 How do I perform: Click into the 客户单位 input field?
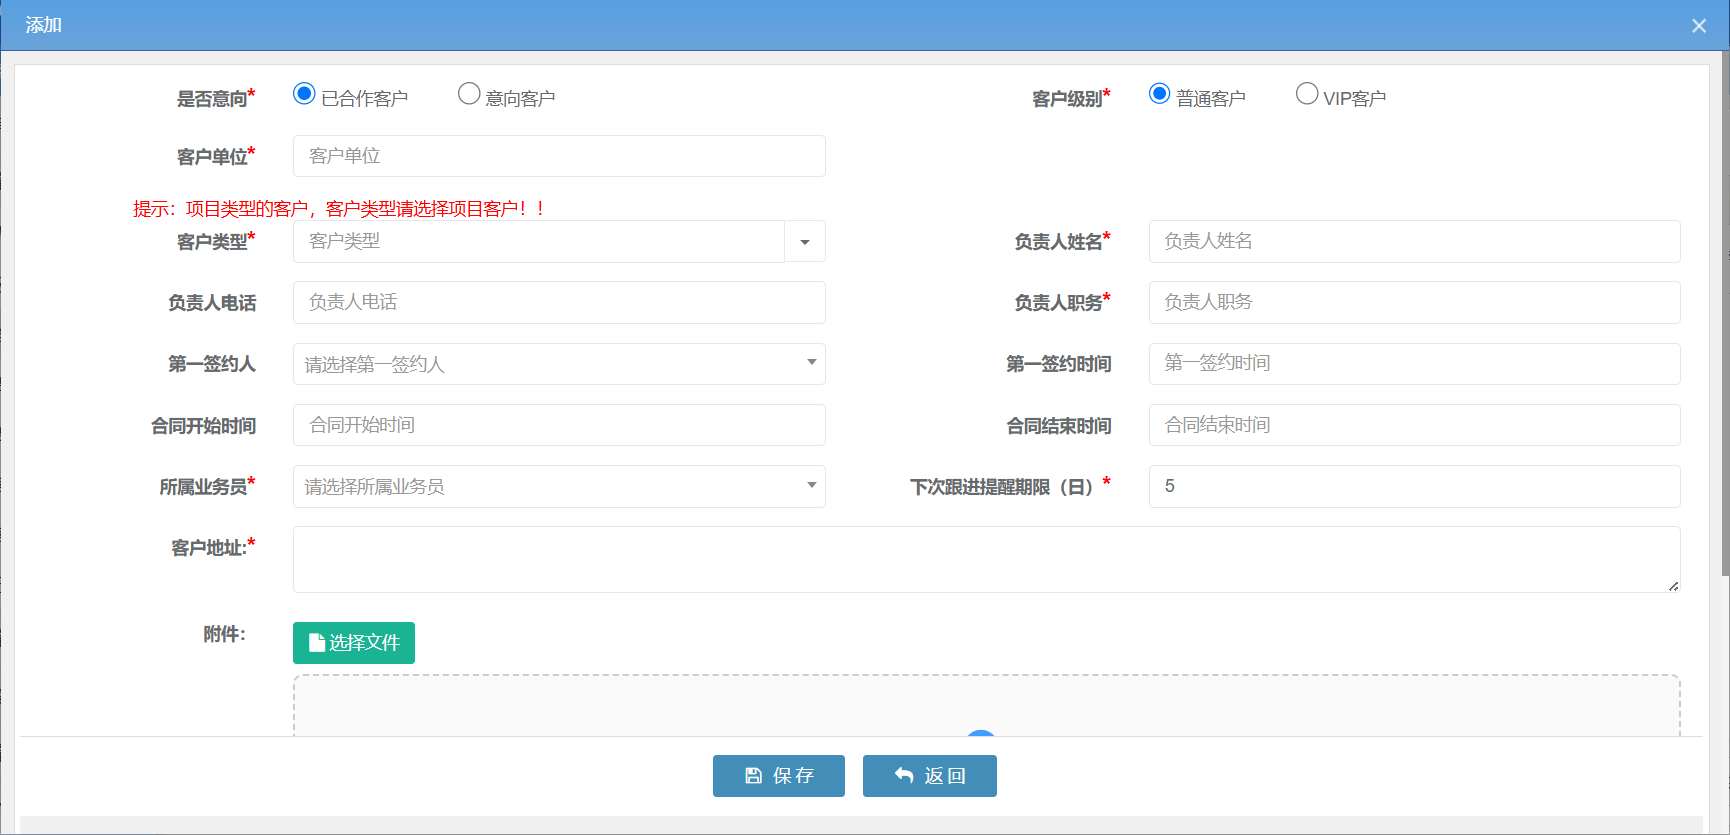tap(559, 156)
